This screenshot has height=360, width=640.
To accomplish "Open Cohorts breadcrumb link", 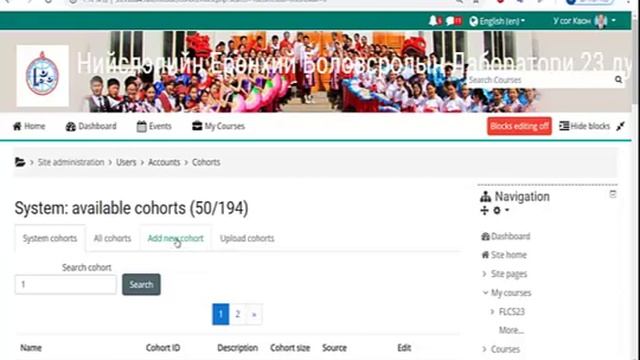I will [206, 162].
